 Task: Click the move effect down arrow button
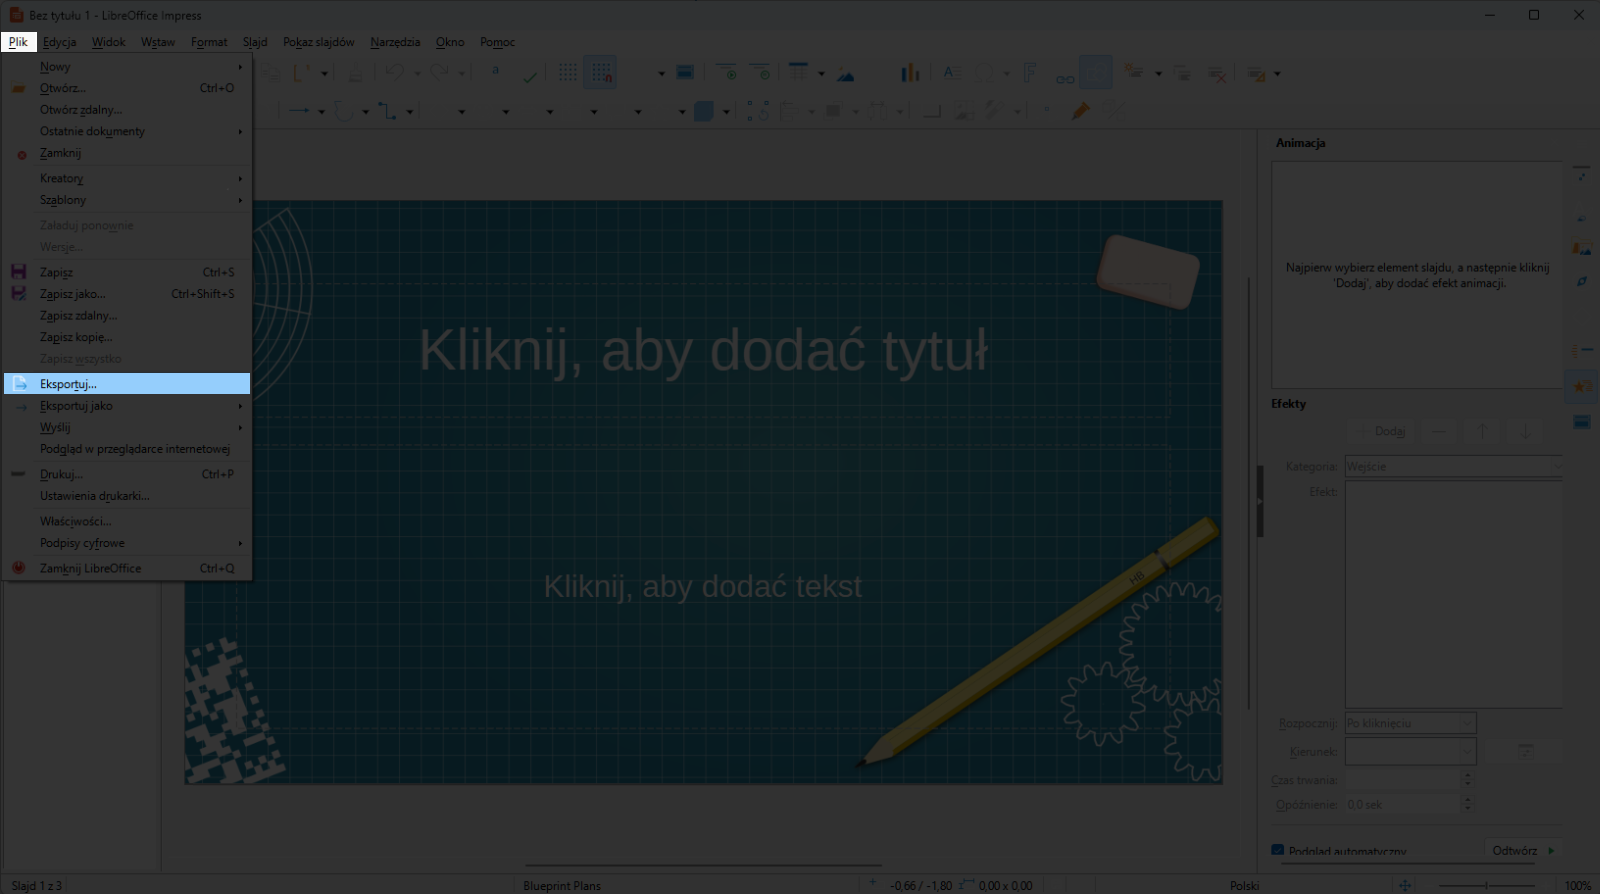click(x=1525, y=431)
